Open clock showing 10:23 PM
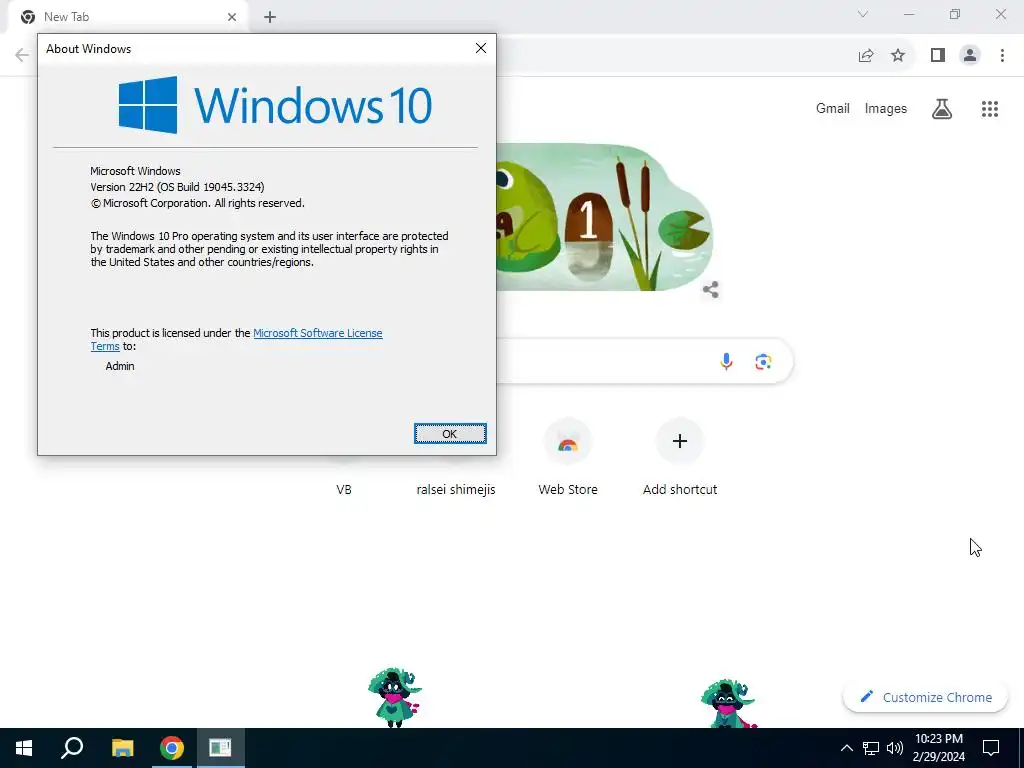The height and width of the screenshot is (768, 1024). (x=938, y=748)
